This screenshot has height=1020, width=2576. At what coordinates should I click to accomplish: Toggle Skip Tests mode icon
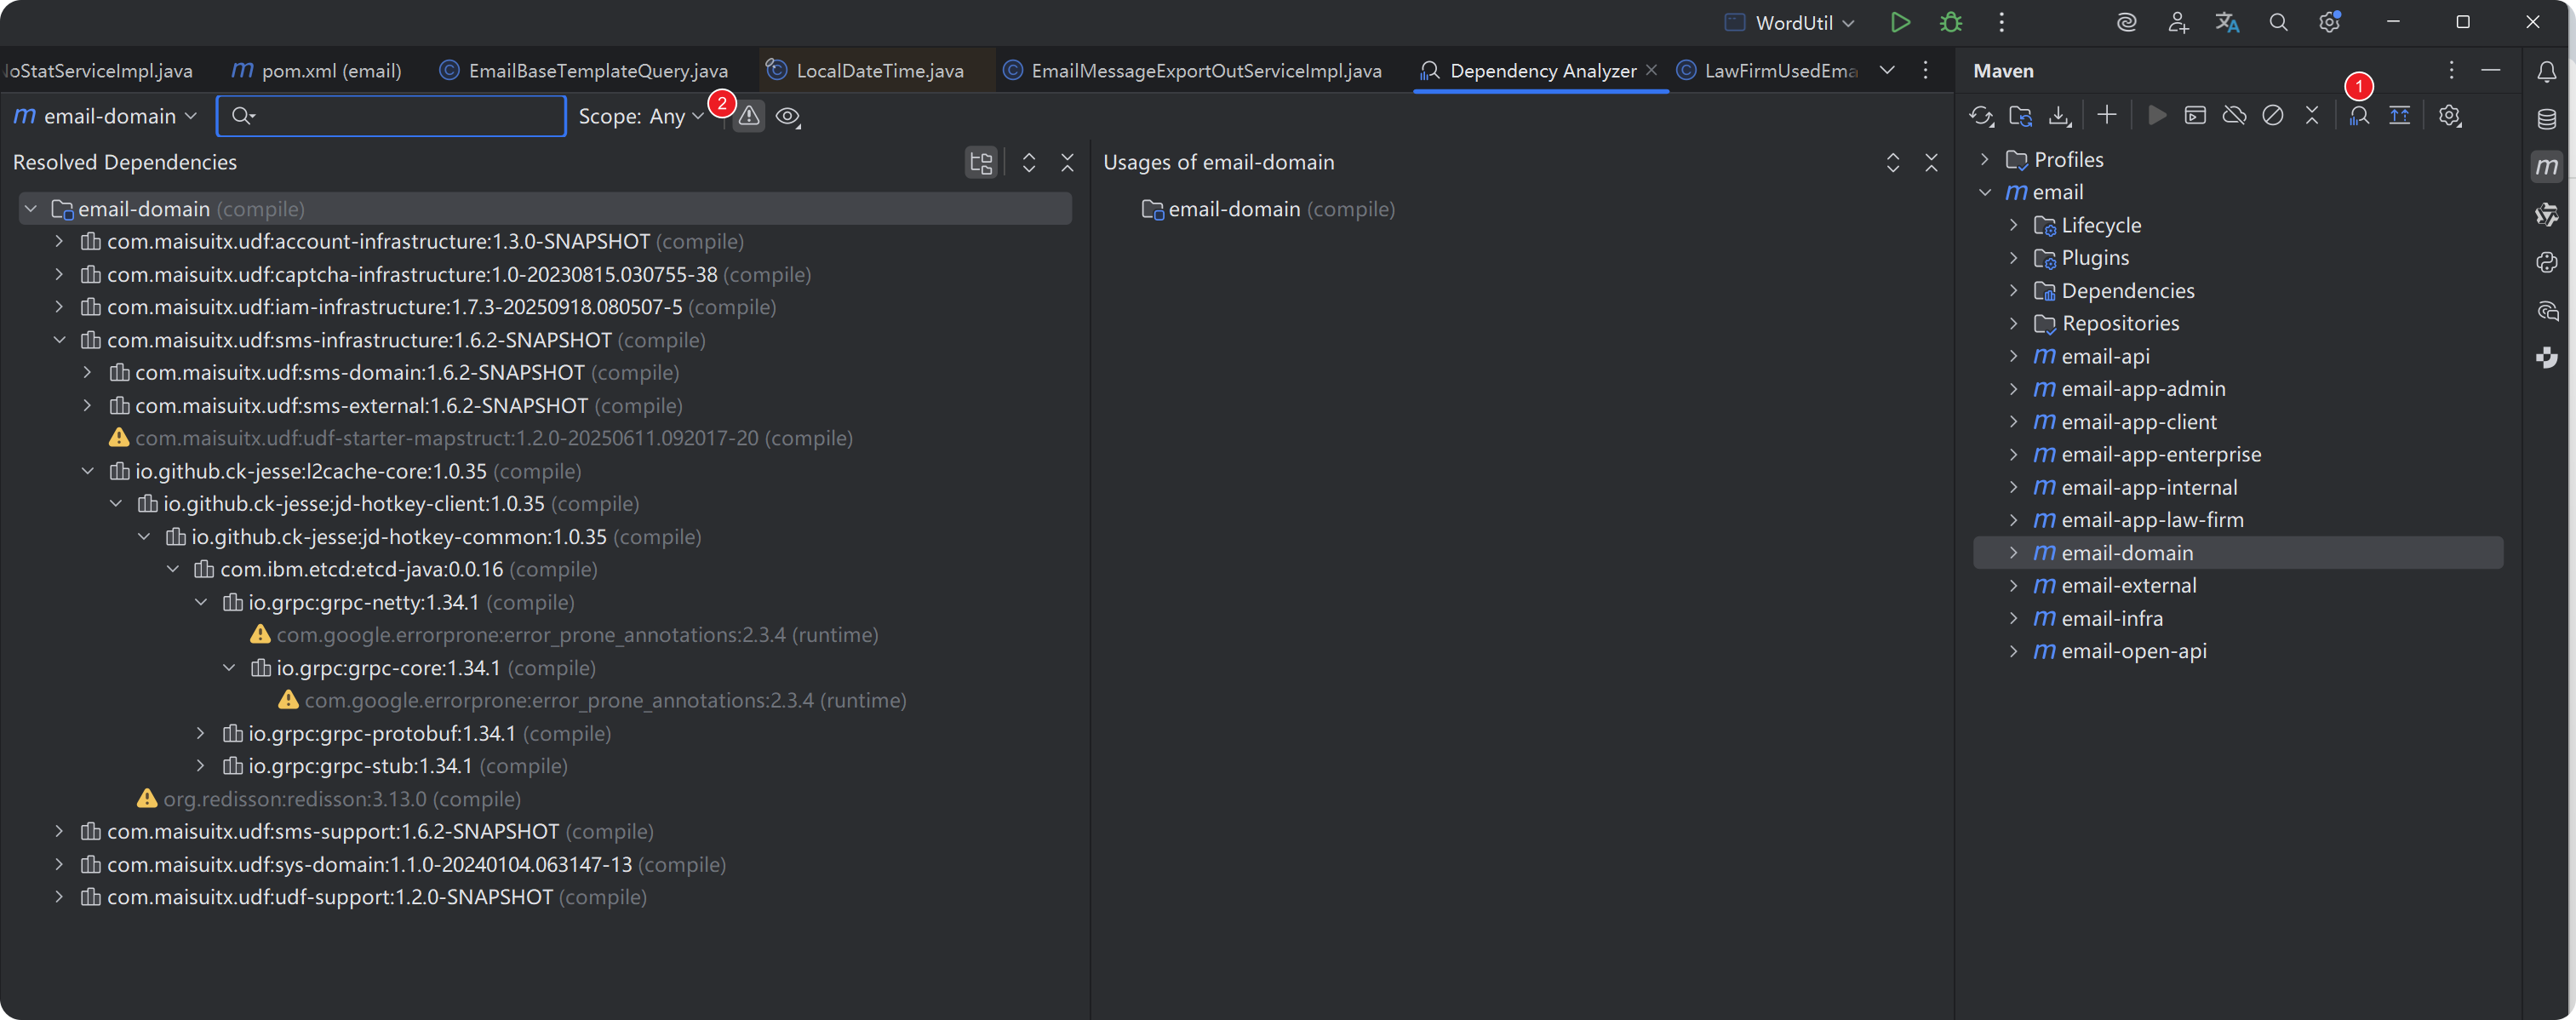2273,116
